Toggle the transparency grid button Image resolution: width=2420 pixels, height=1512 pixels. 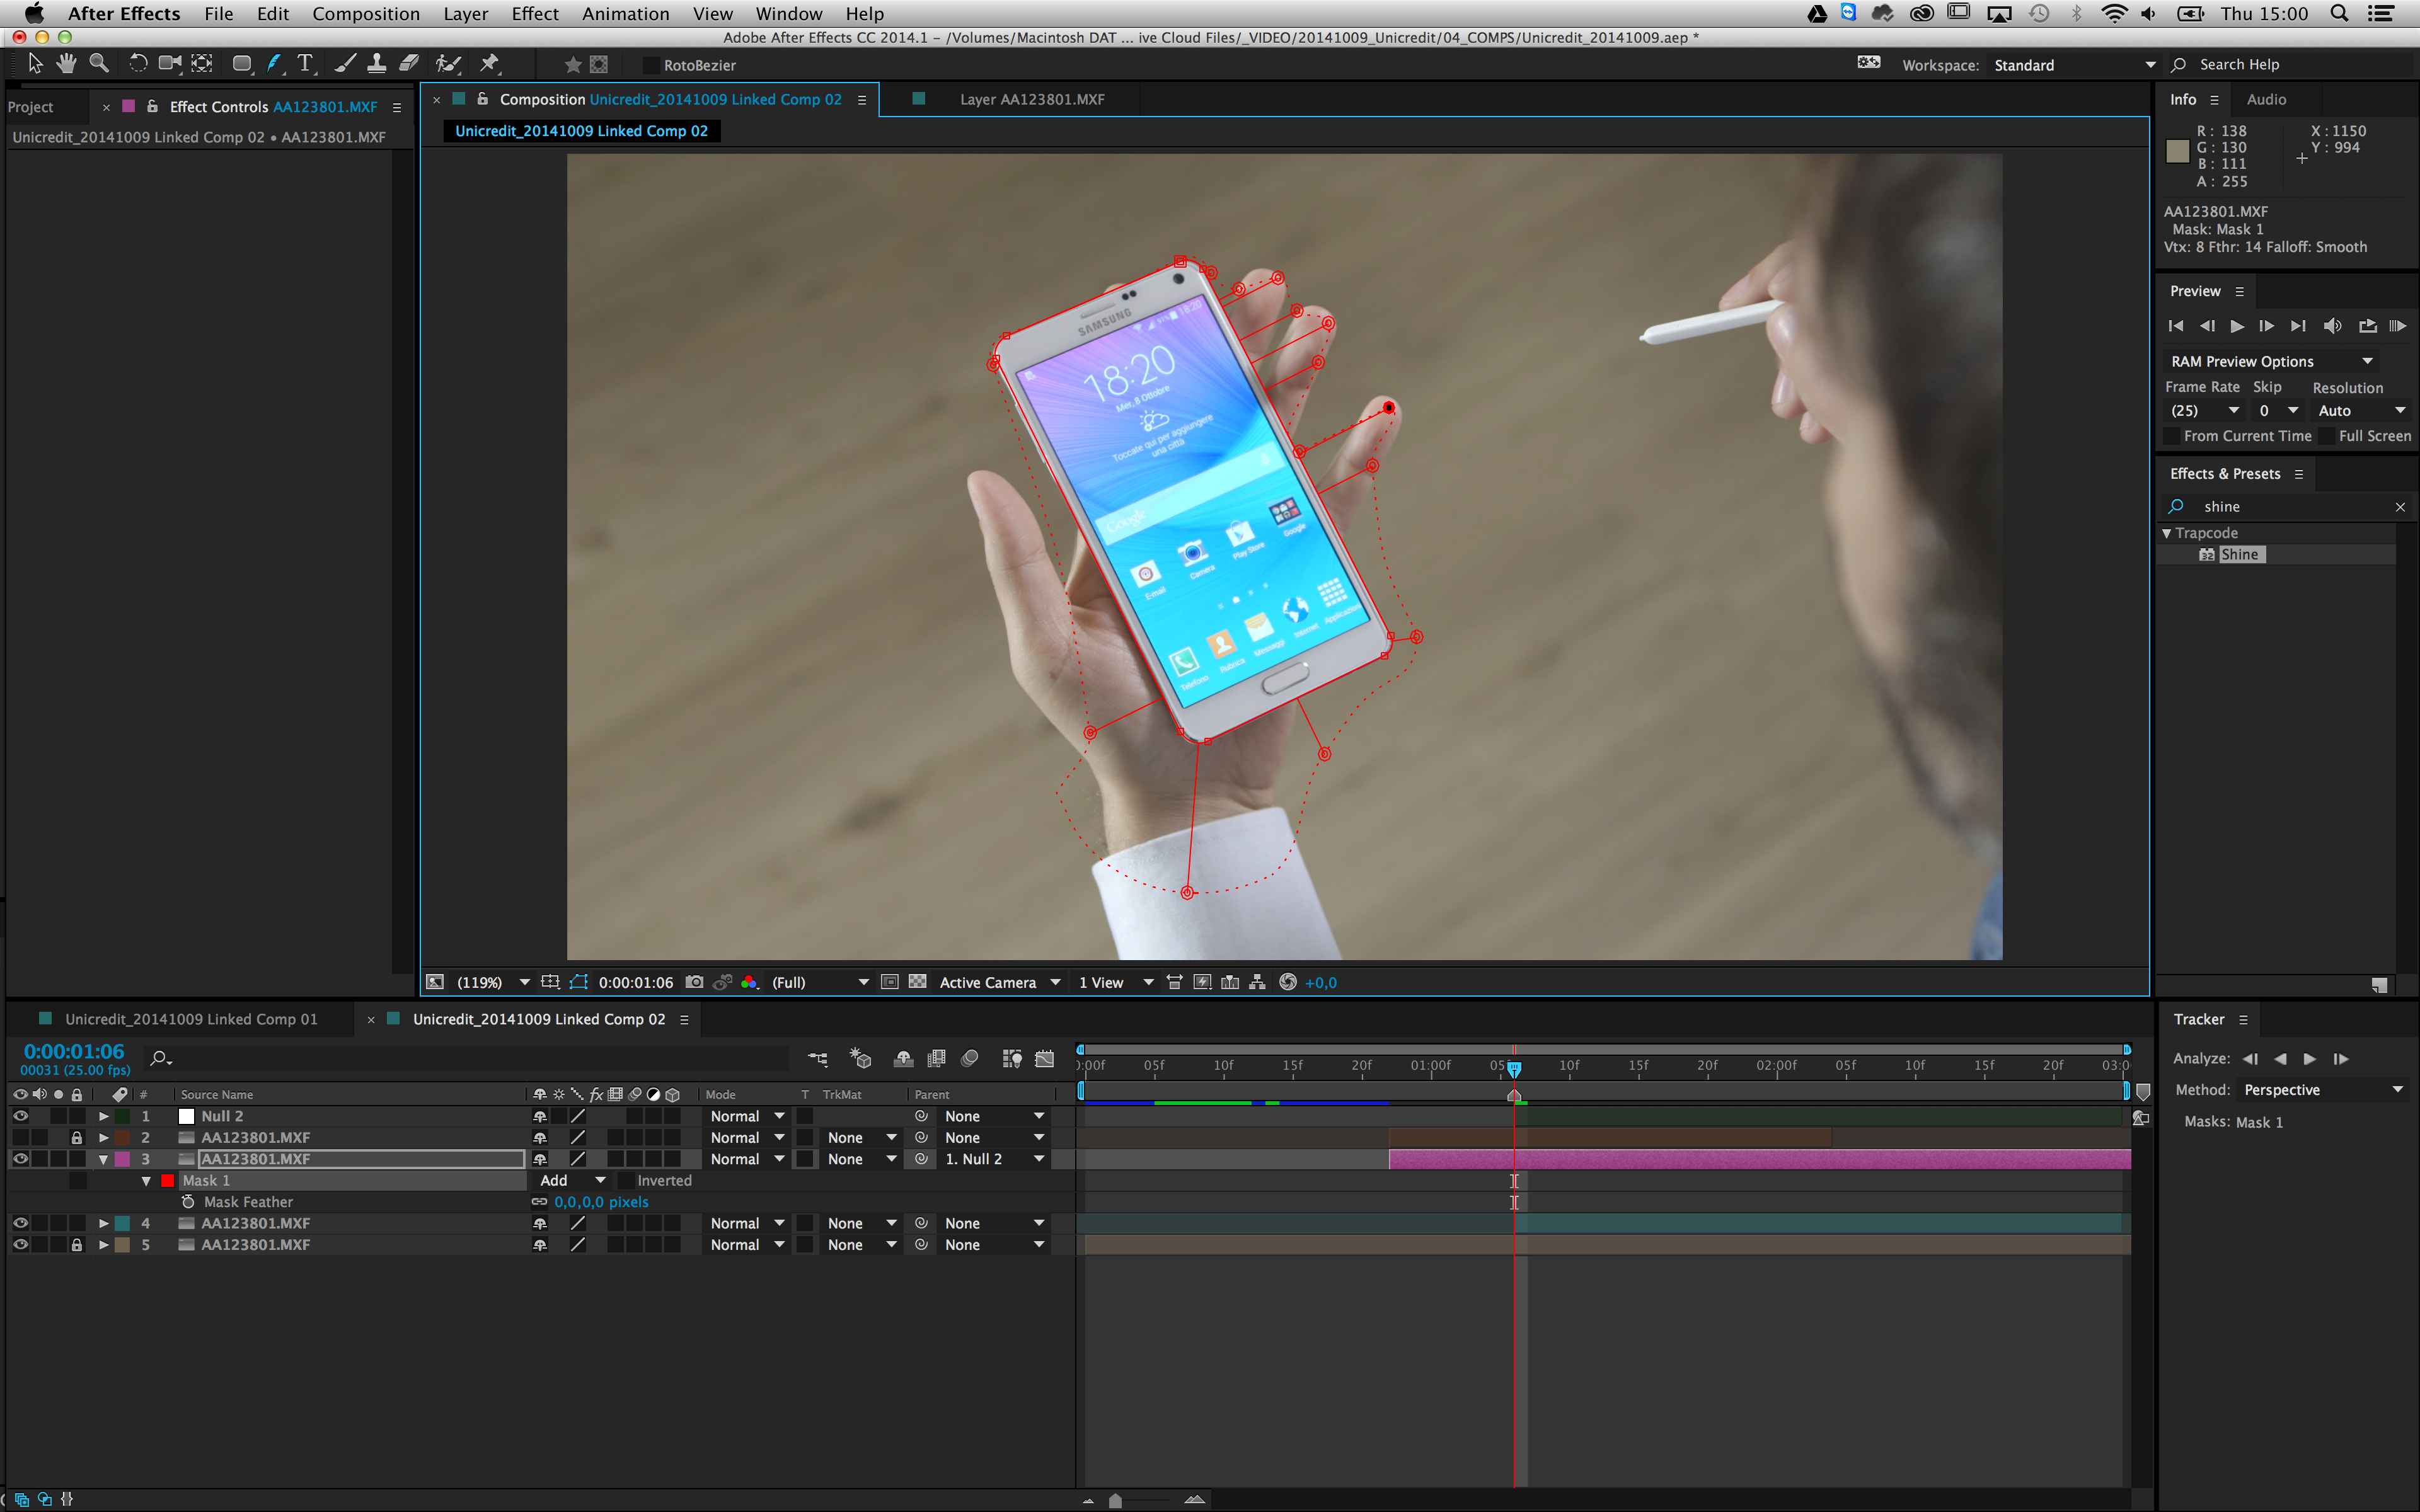(x=917, y=982)
